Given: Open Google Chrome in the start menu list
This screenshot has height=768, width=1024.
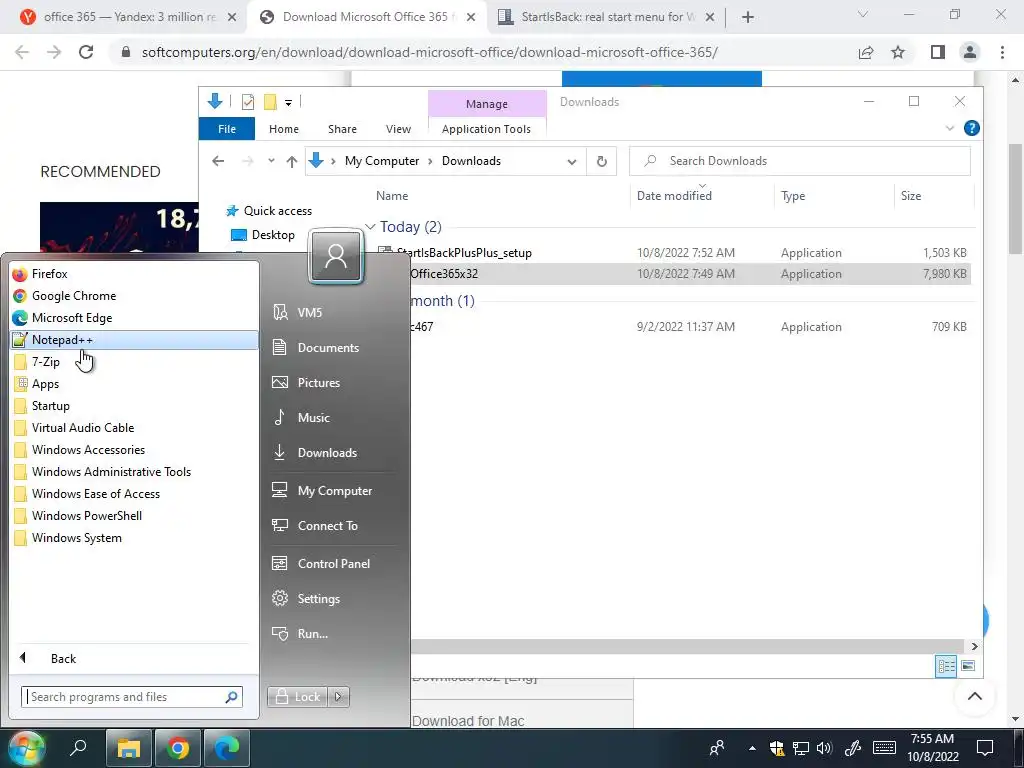Looking at the screenshot, I should click(x=134, y=296).
